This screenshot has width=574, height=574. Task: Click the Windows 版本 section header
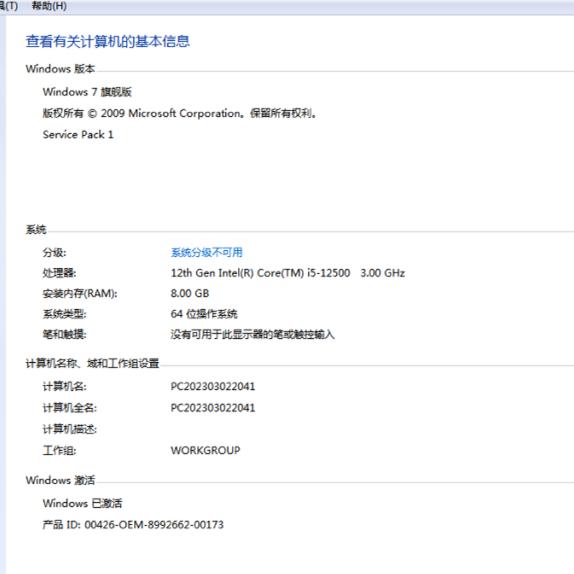[x=60, y=68]
